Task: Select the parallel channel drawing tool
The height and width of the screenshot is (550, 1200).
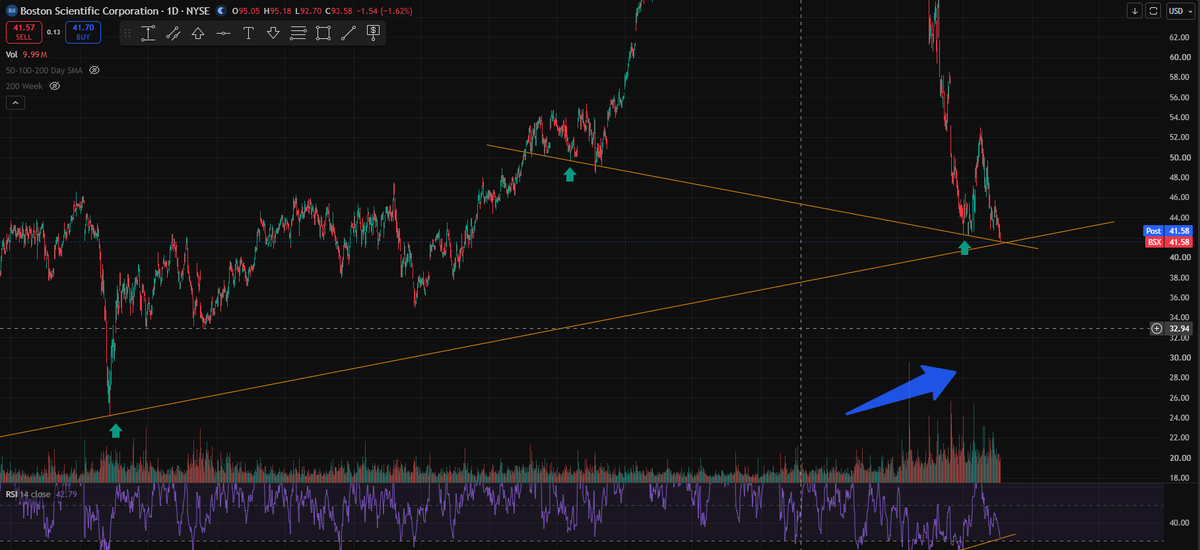Action: point(173,33)
